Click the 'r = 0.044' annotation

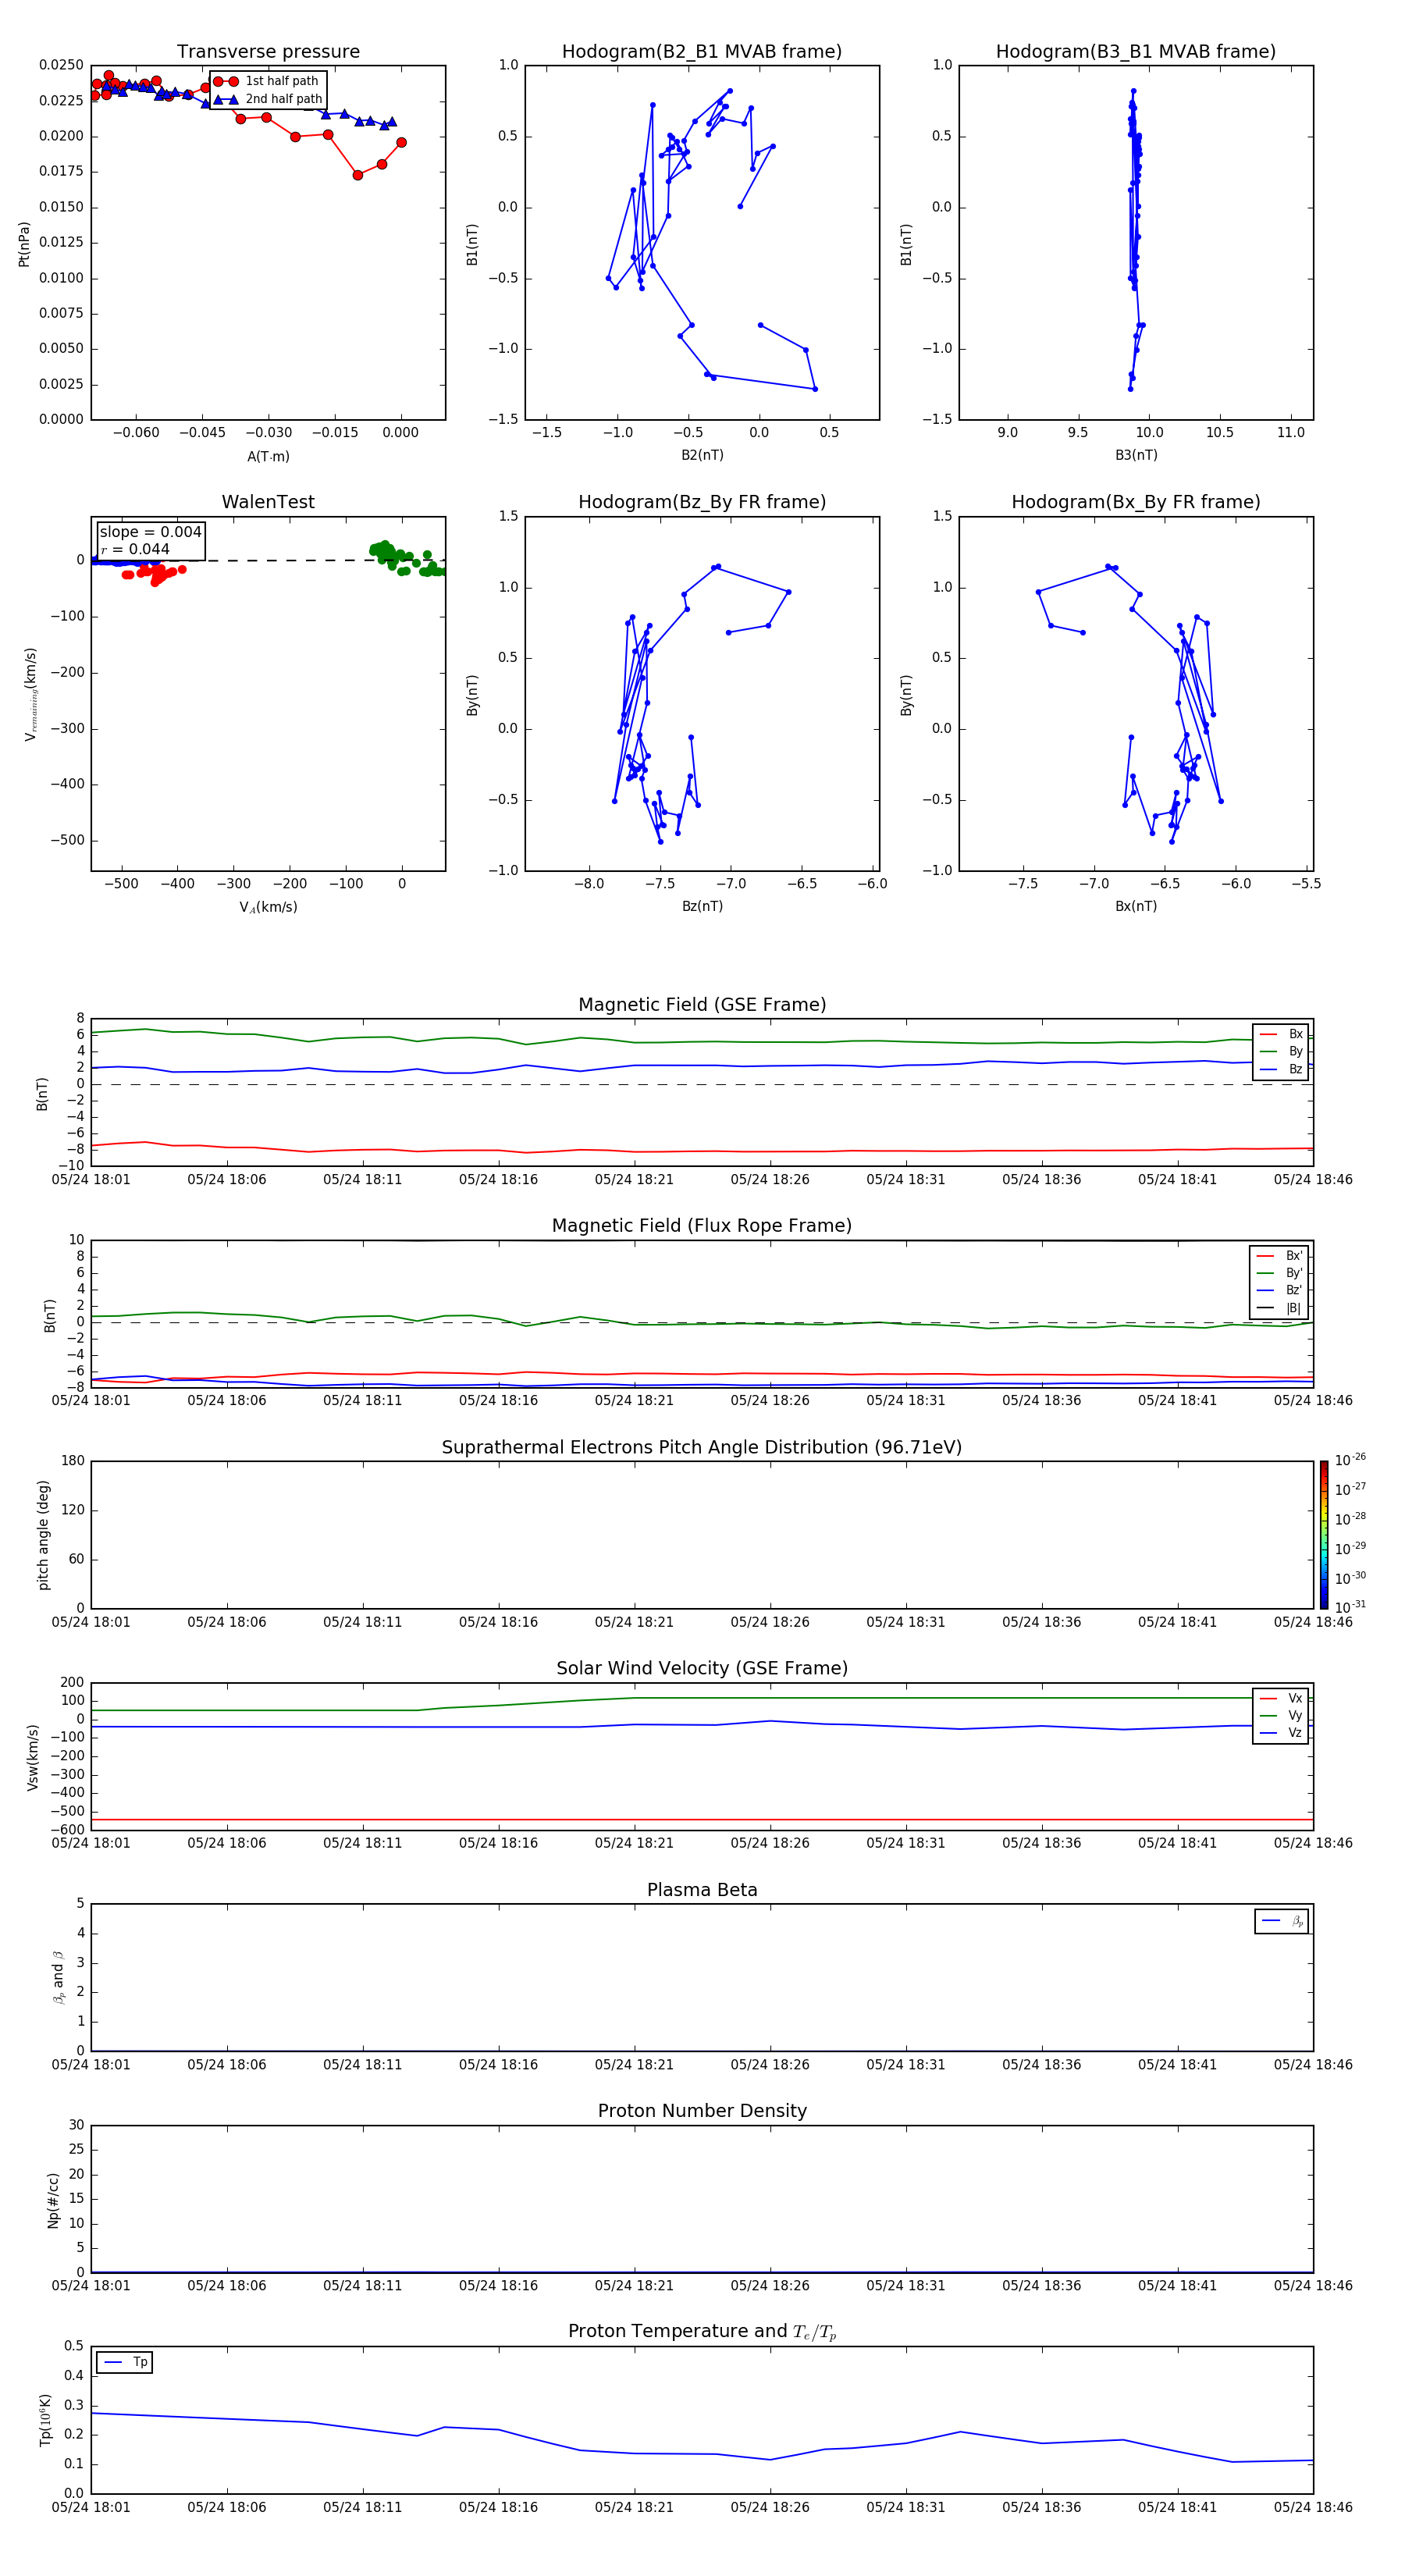point(135,549)
